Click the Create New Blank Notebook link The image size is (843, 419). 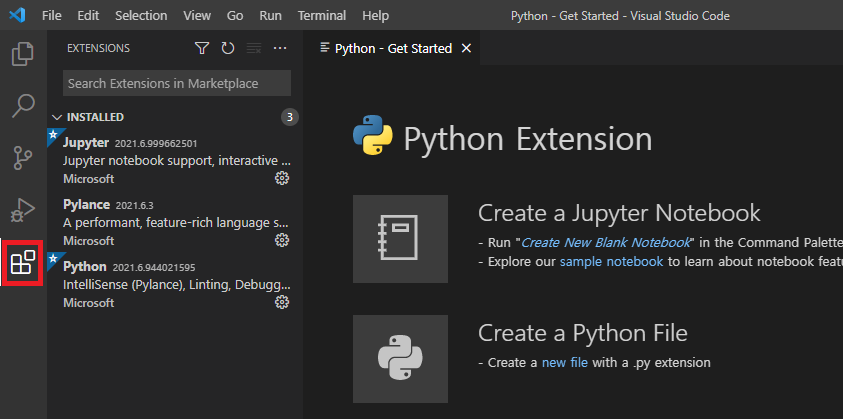coord(605,243)
